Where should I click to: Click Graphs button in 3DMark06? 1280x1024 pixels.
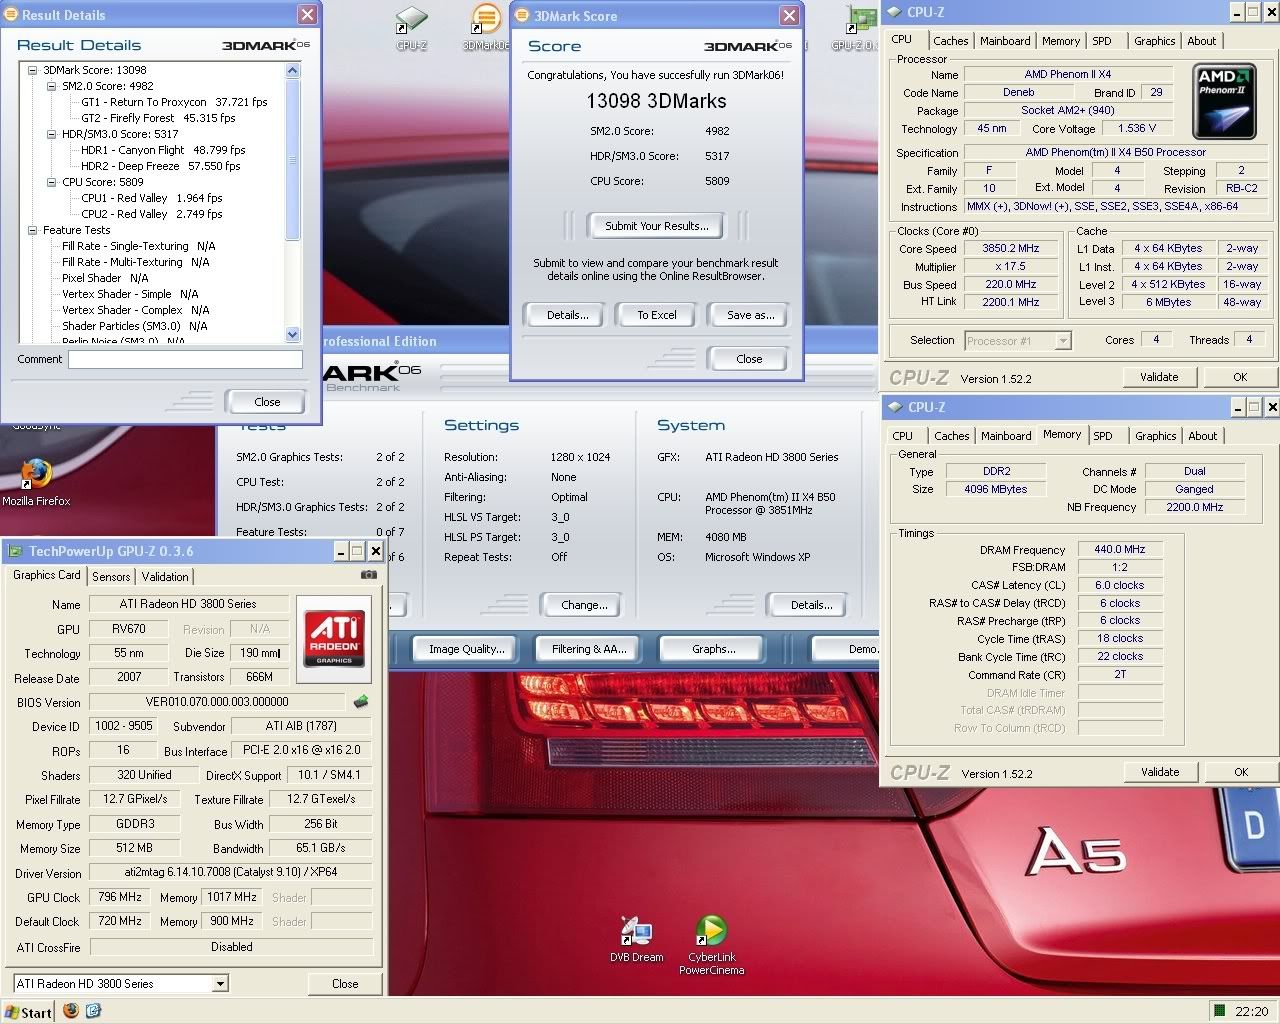coord(713,649)
